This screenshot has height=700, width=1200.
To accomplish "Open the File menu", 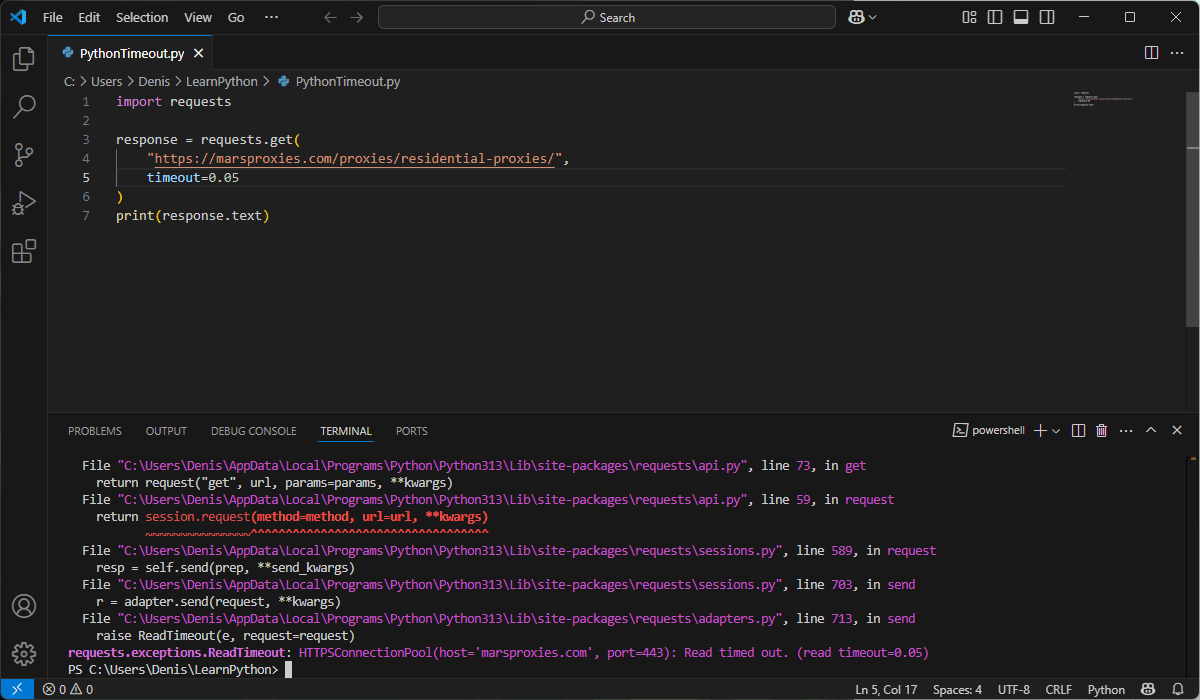I will pyautogui.click(x=53, y=17).
